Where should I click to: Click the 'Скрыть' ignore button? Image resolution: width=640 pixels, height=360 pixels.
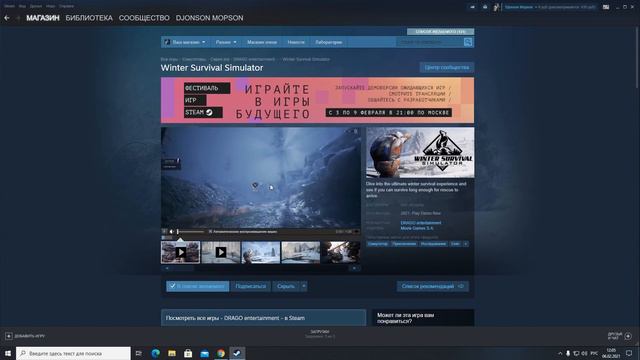tap(286, 286)
